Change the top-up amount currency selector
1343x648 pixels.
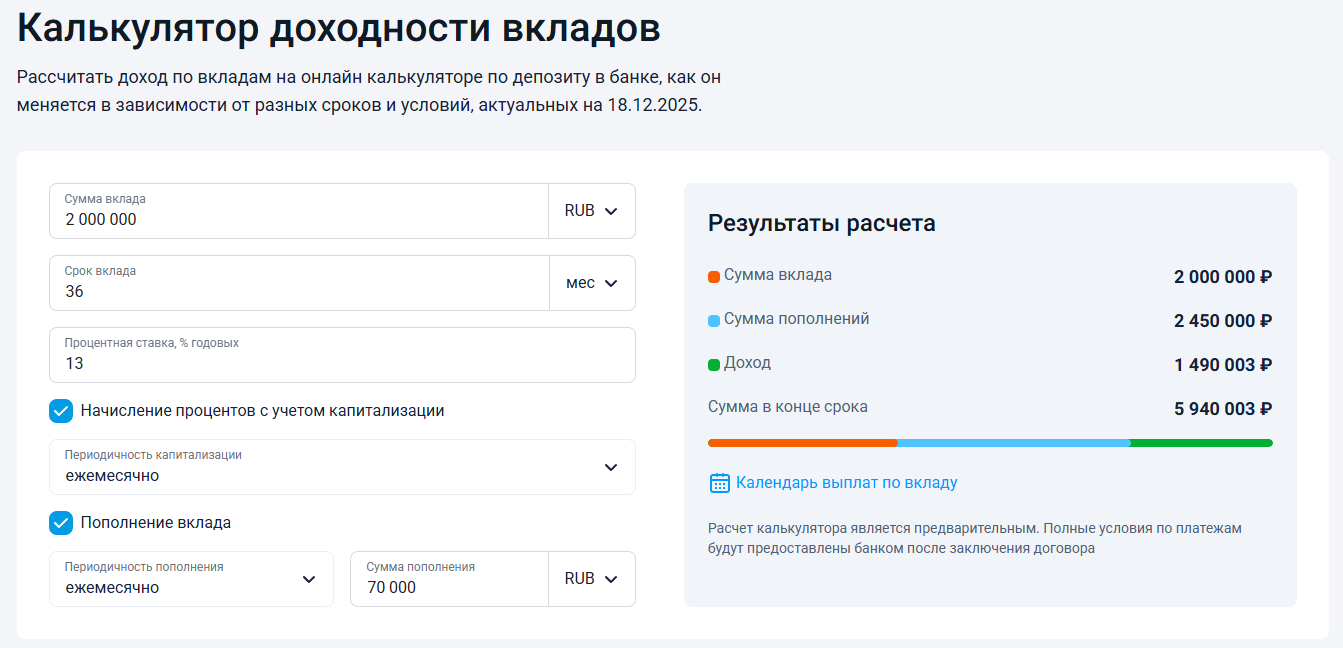point(591,579)
